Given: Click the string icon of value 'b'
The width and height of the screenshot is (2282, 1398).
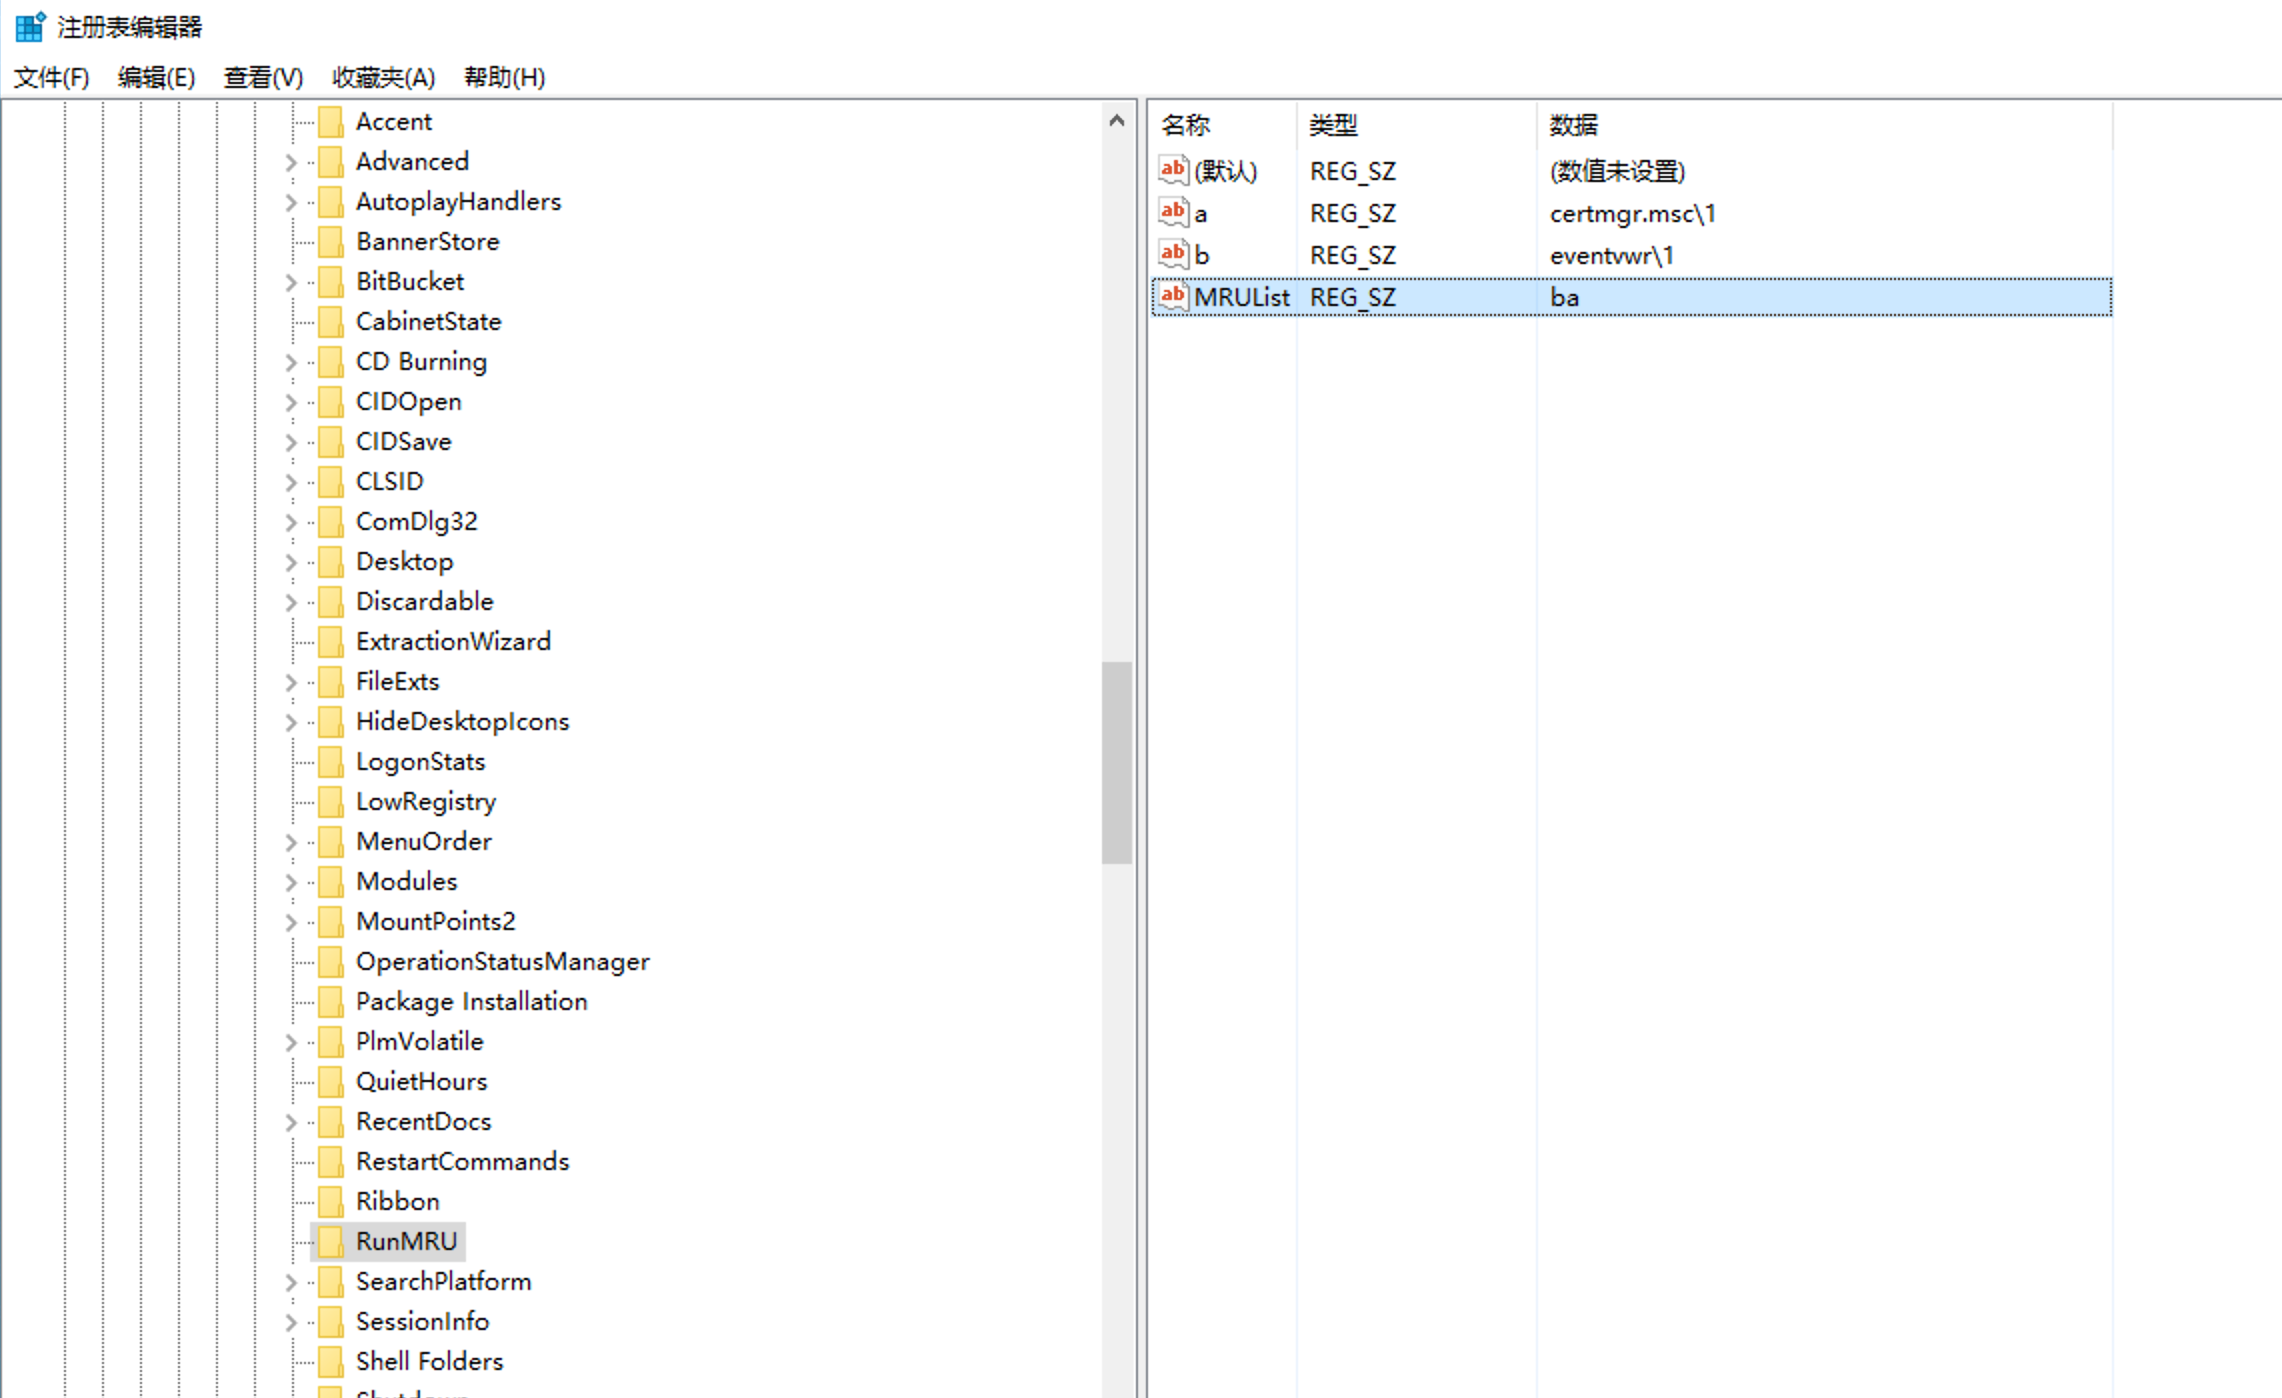Looking at the screenshot, I should click(x=1173, y=254).
